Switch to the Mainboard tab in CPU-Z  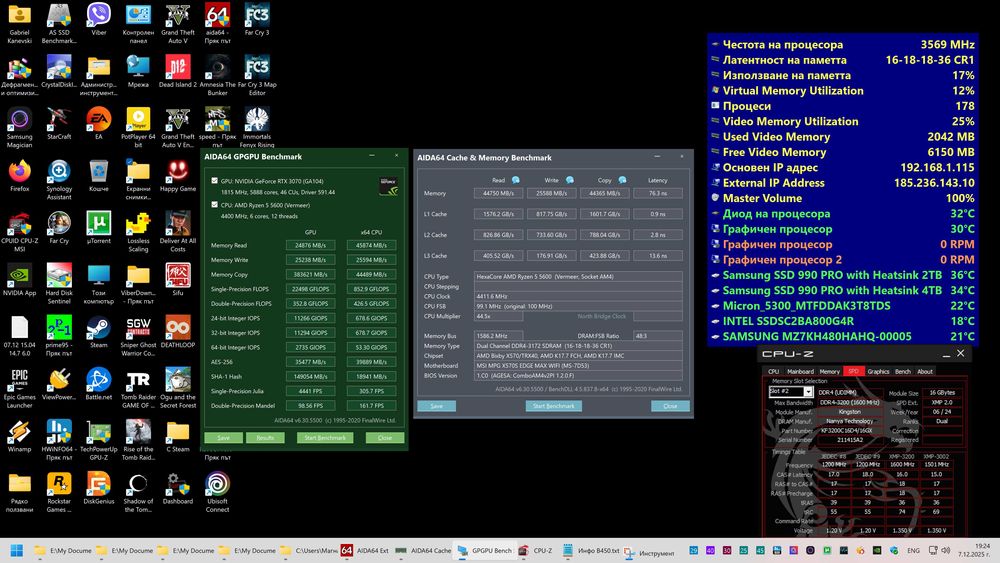800,371
